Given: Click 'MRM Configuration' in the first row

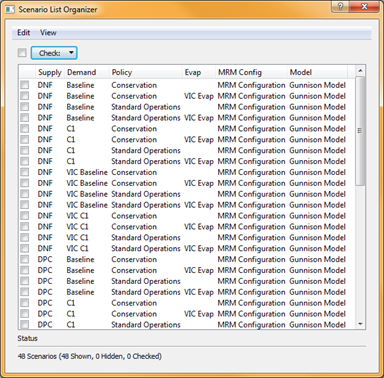Looking at the screenshot, I should click(x=251, y=85).
